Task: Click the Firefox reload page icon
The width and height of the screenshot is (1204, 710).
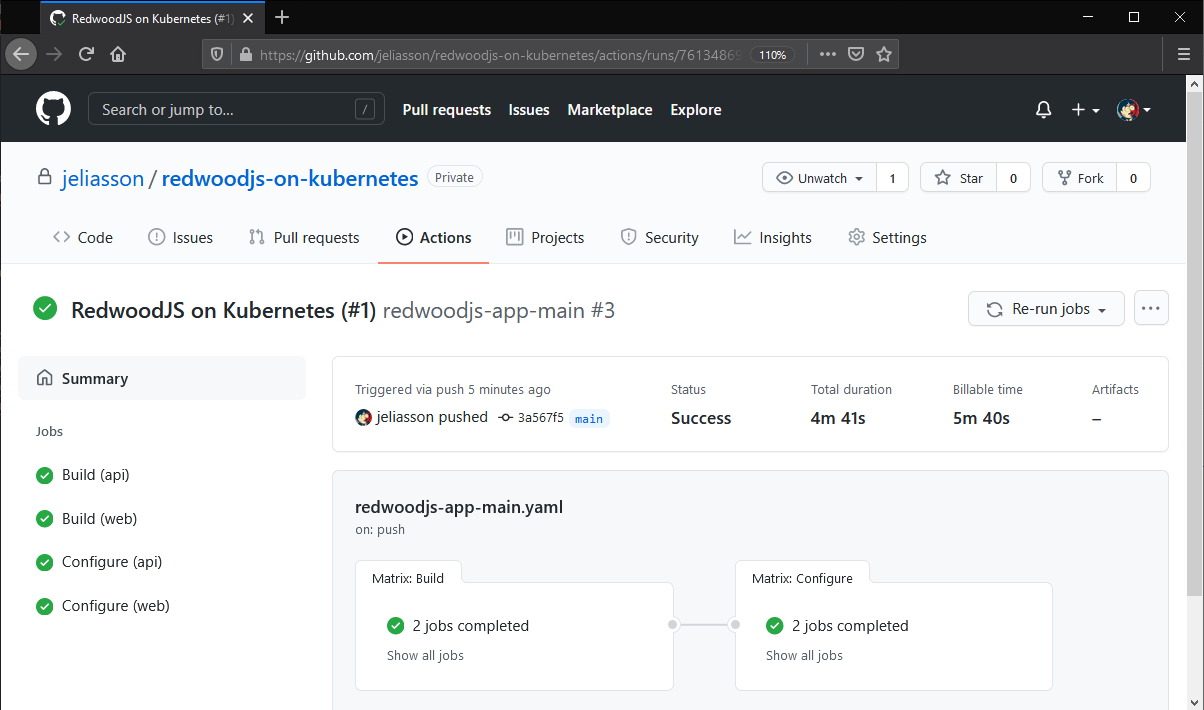Action: [x=87, y=54]
